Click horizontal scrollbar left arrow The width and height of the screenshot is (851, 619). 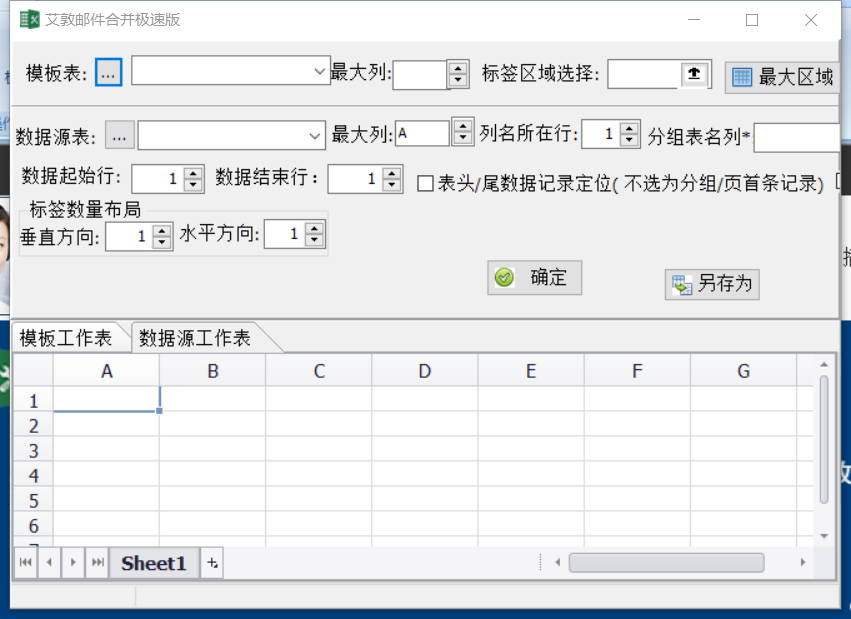[557, 563]
